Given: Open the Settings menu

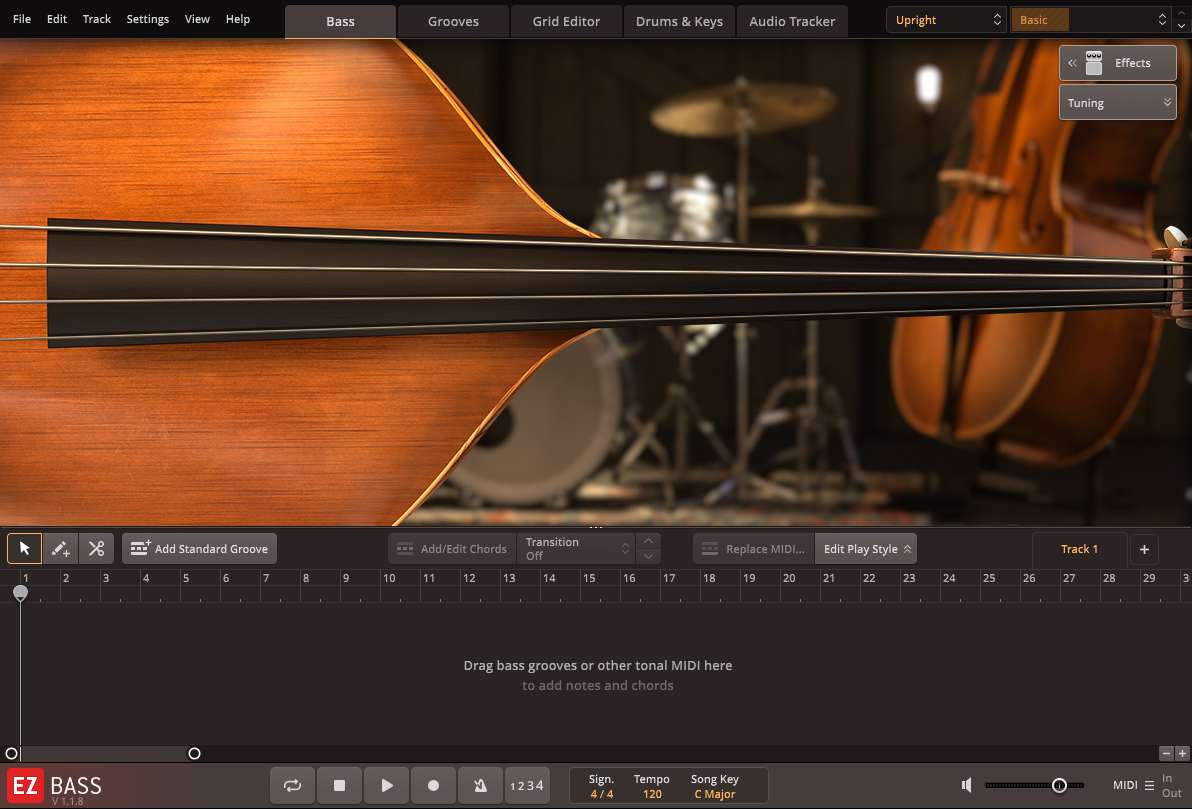Looking at the screenshot, I should [147, 18].
